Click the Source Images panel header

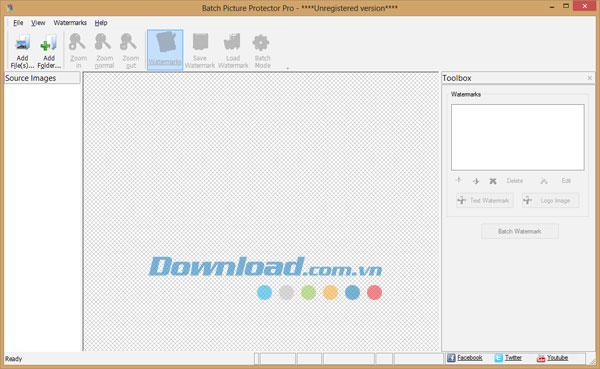tap(42, 78)
